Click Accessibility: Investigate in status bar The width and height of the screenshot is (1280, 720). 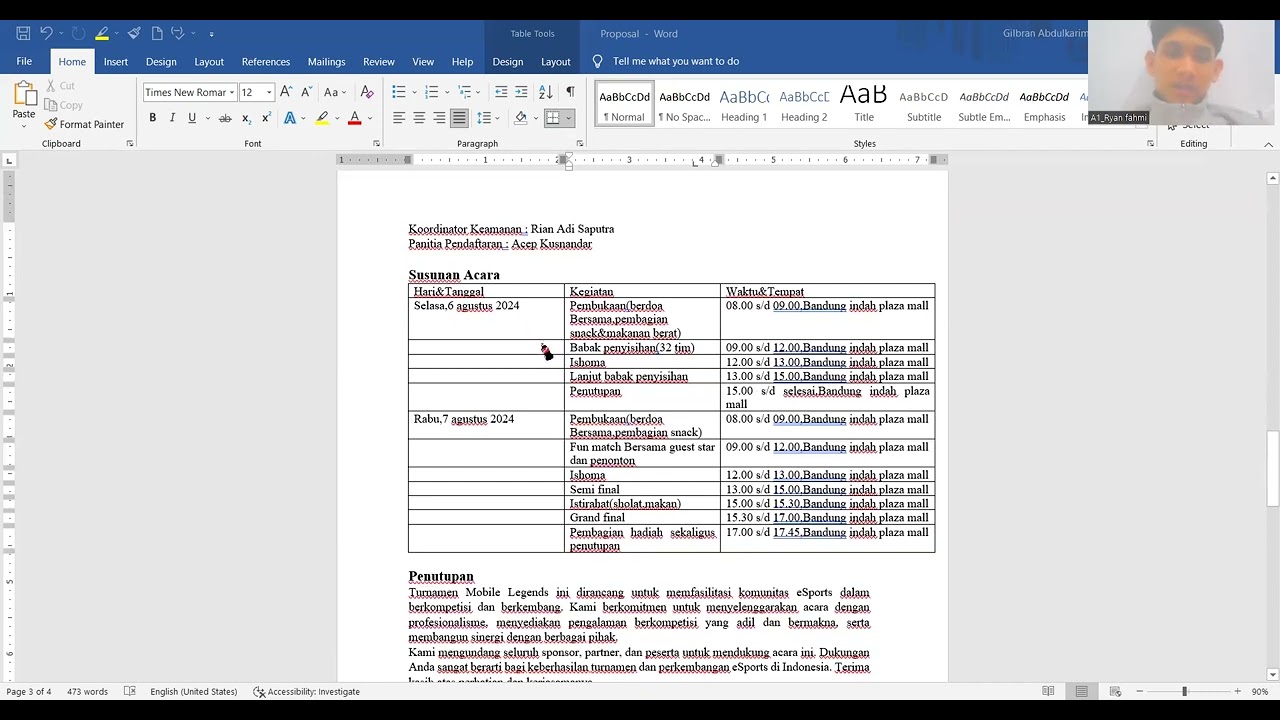pos(306,691)
